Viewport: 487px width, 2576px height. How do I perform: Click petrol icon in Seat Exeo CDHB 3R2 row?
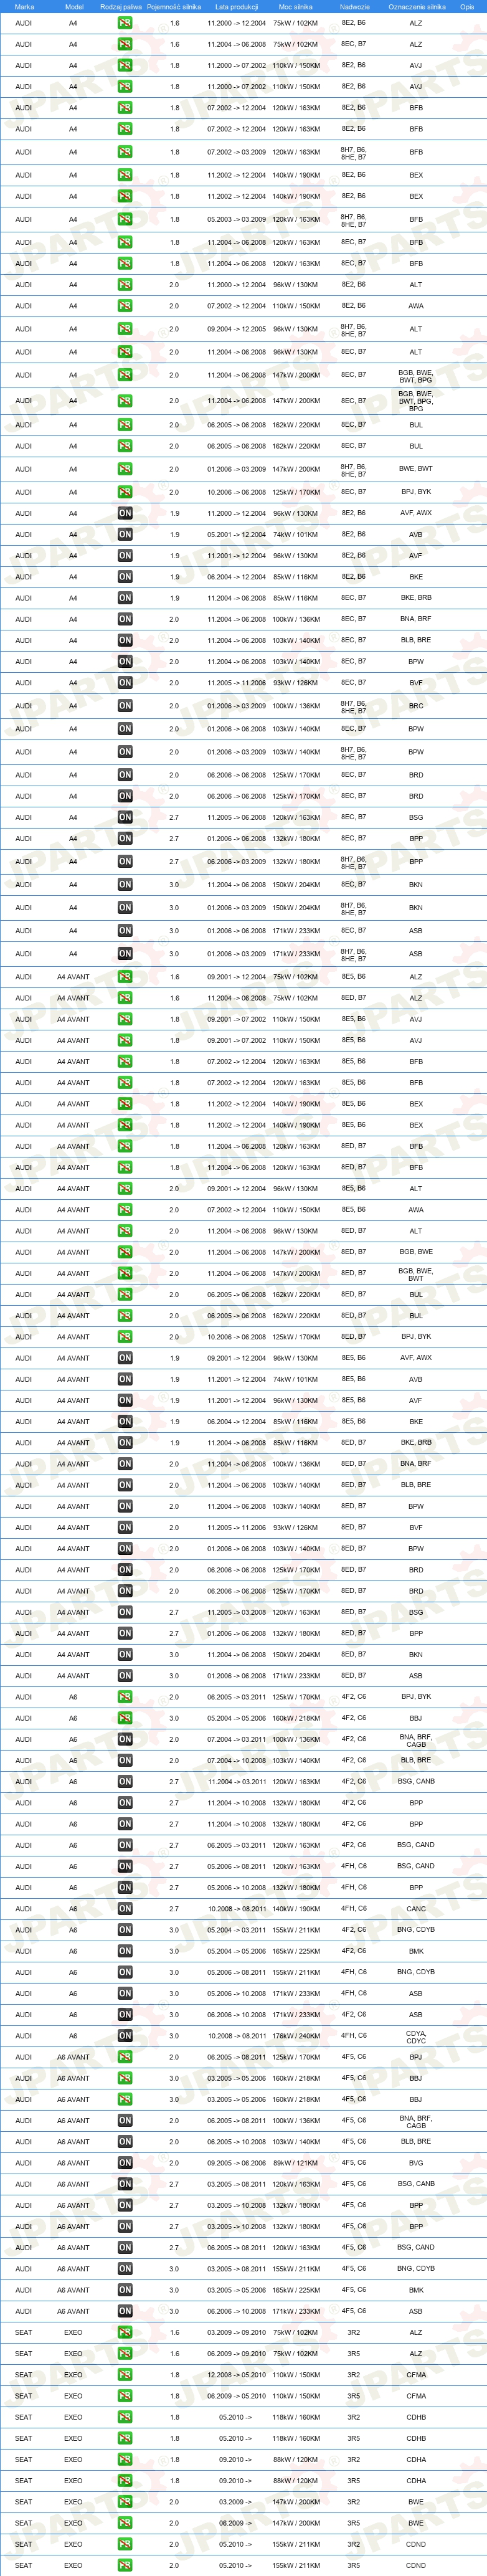pyautogui.click(x=124, y=2417)
